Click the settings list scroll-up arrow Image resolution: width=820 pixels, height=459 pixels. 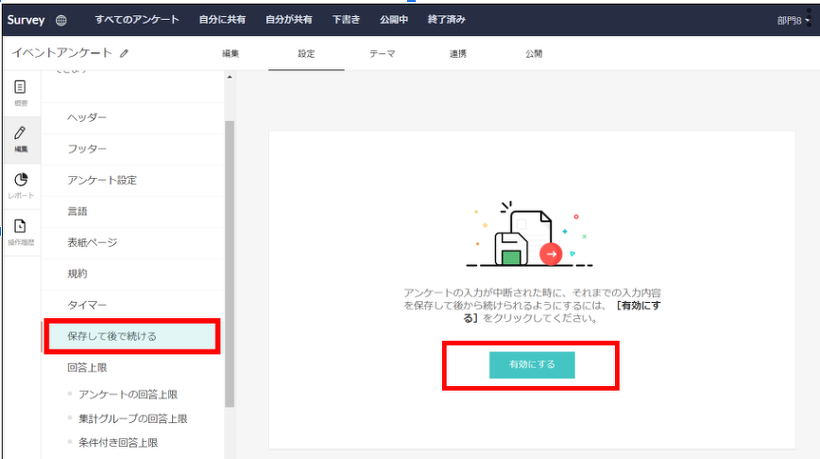pyautogui.click(x=230, y=78)
